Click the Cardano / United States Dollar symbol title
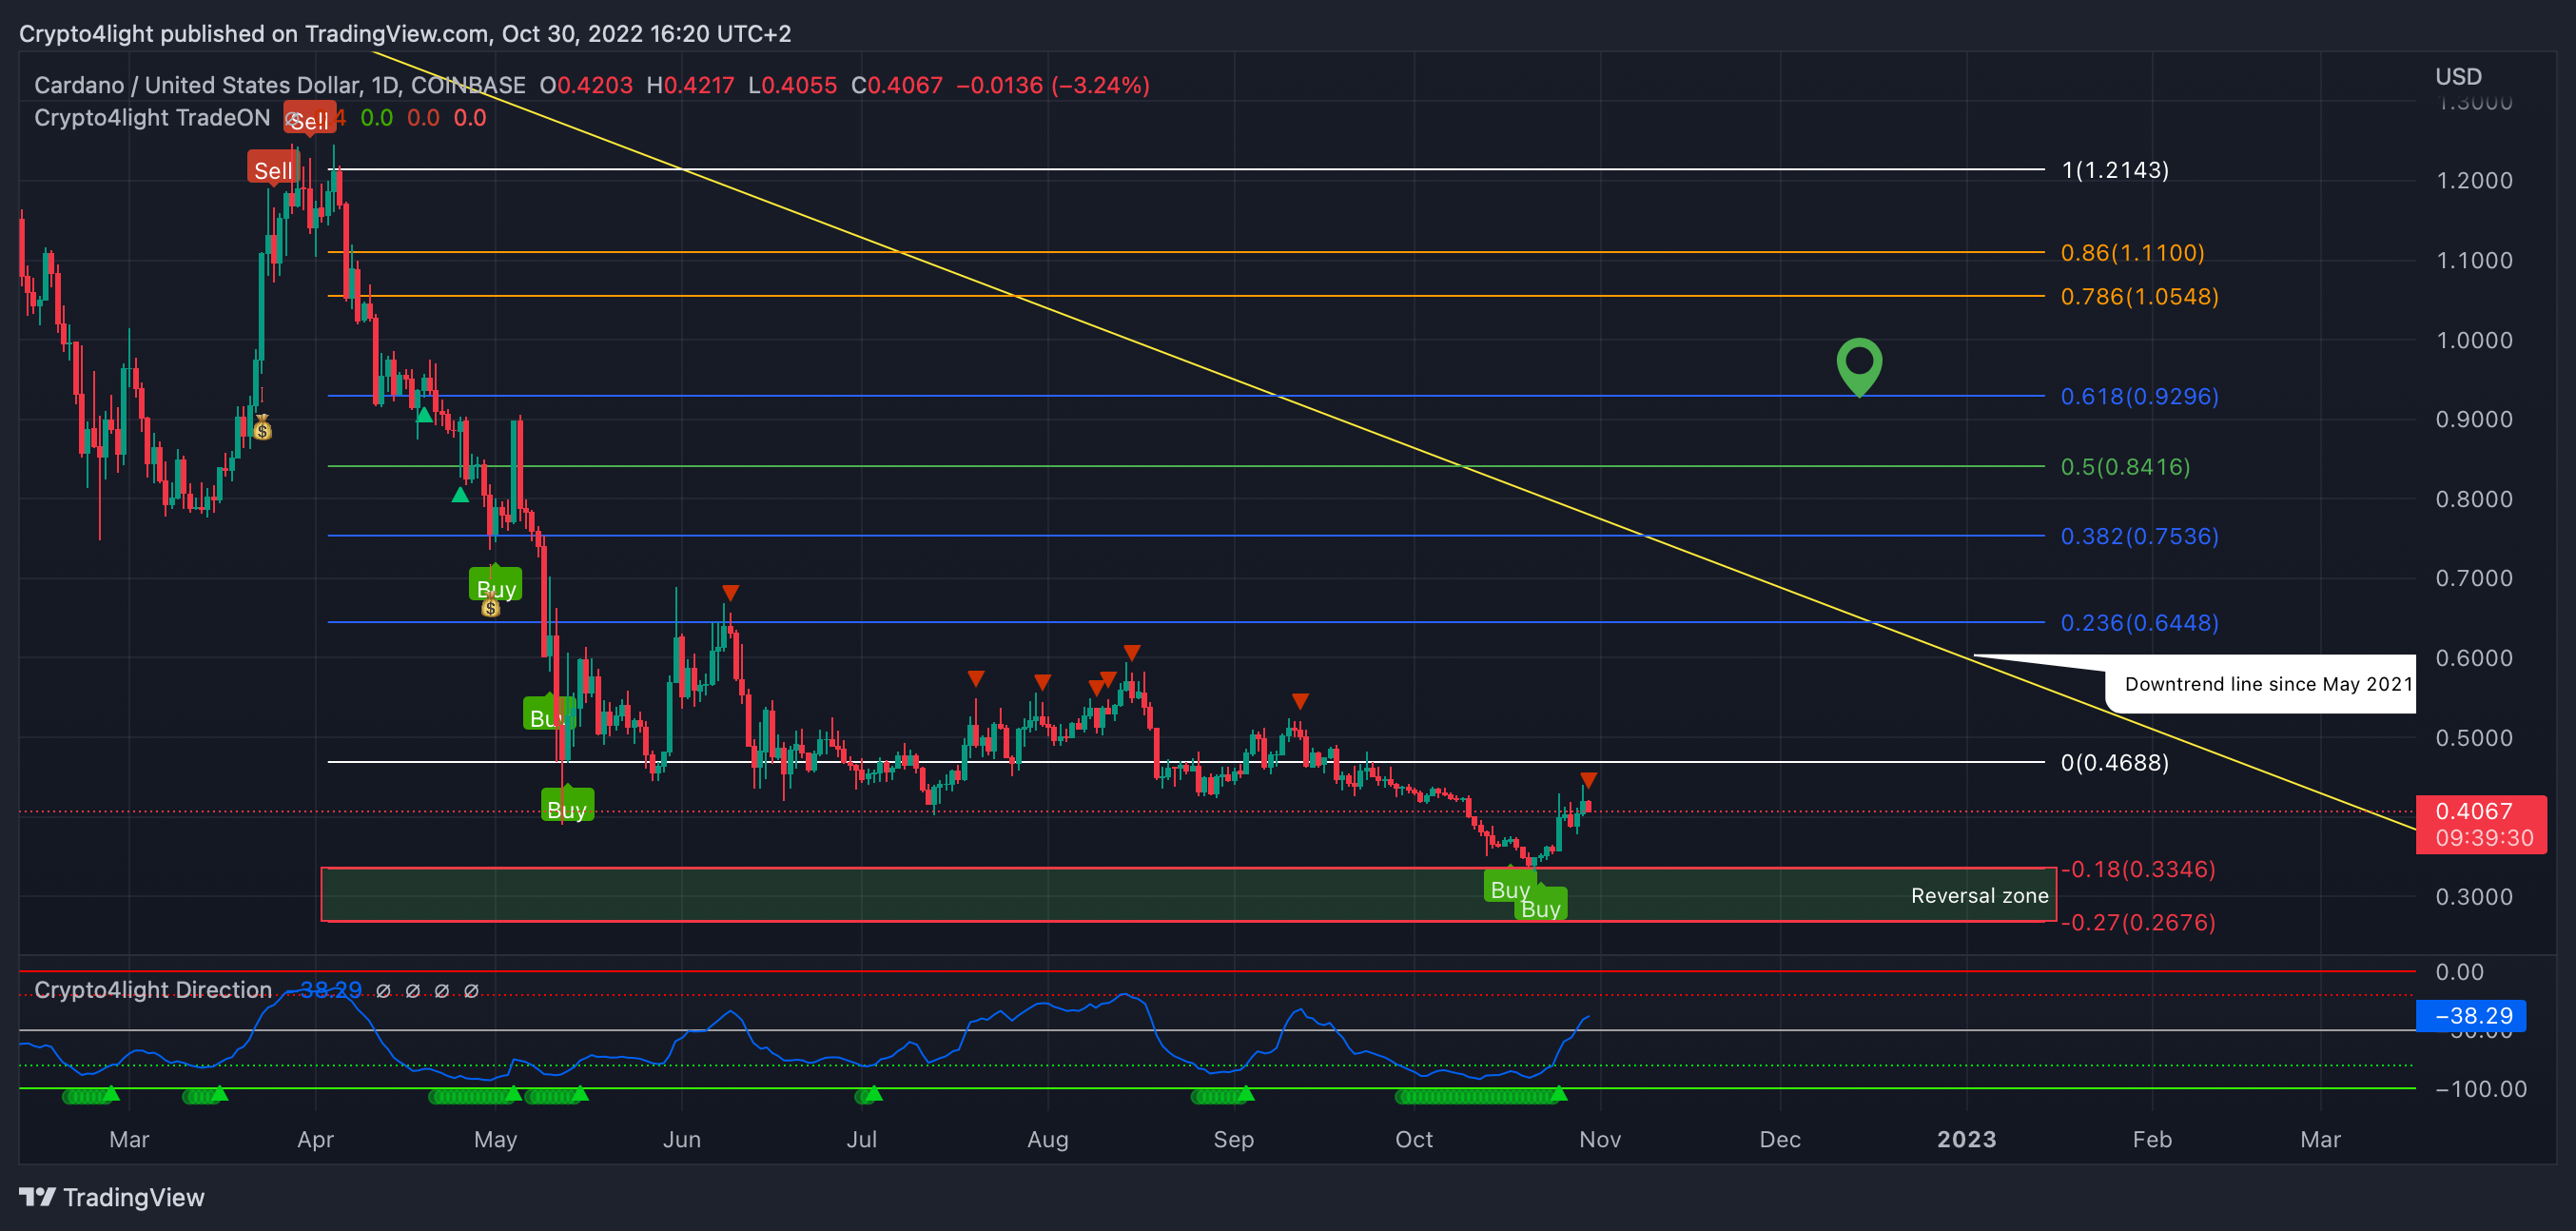Screen dimensions: 2576x1231 click(197, 85)
